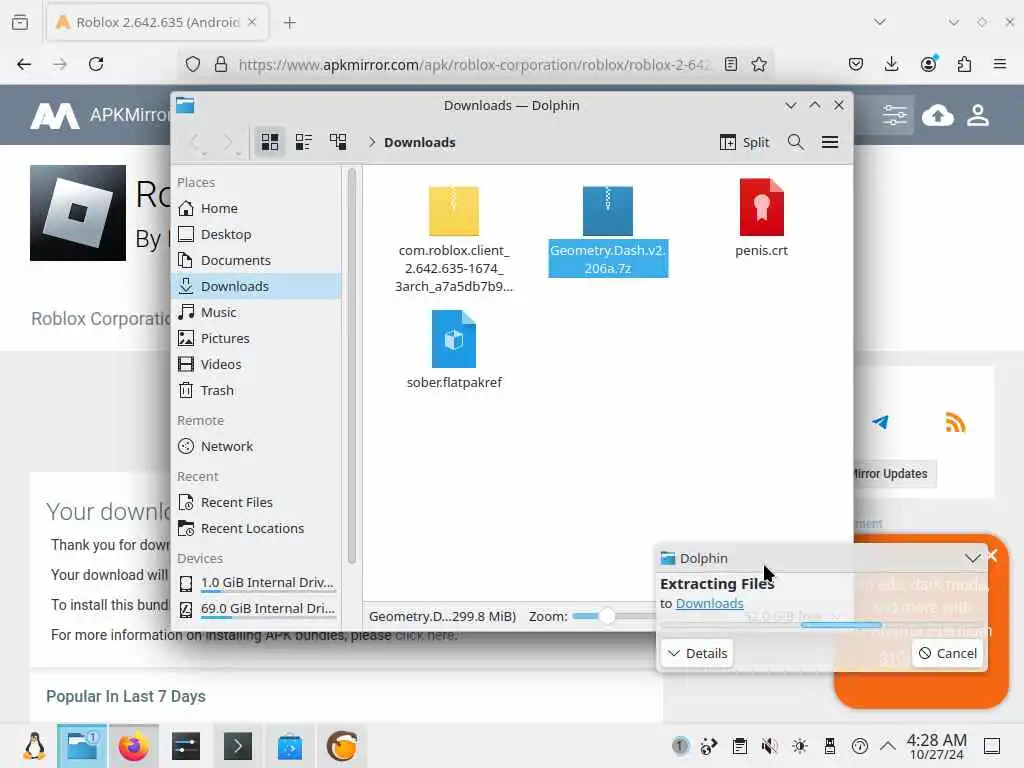Click the Firefox URL address bar
Viewport: 1024px width, 768px height.
tap(473, 64)
